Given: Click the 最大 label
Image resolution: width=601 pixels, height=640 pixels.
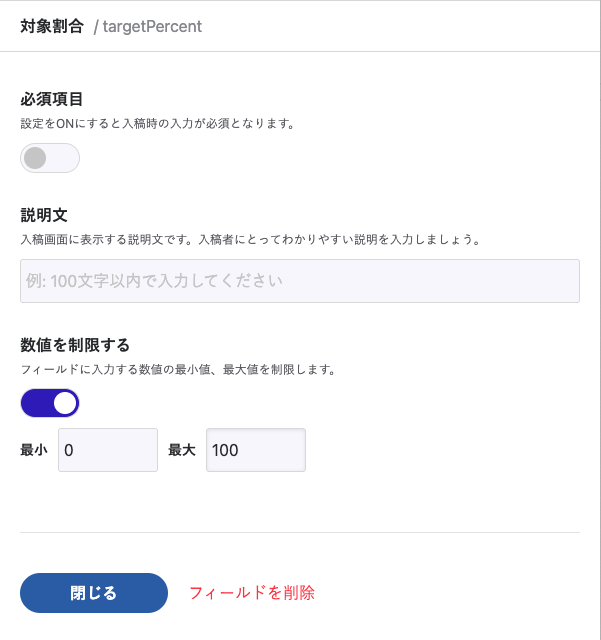Looking at the screenshot, I should pos(181,450).
